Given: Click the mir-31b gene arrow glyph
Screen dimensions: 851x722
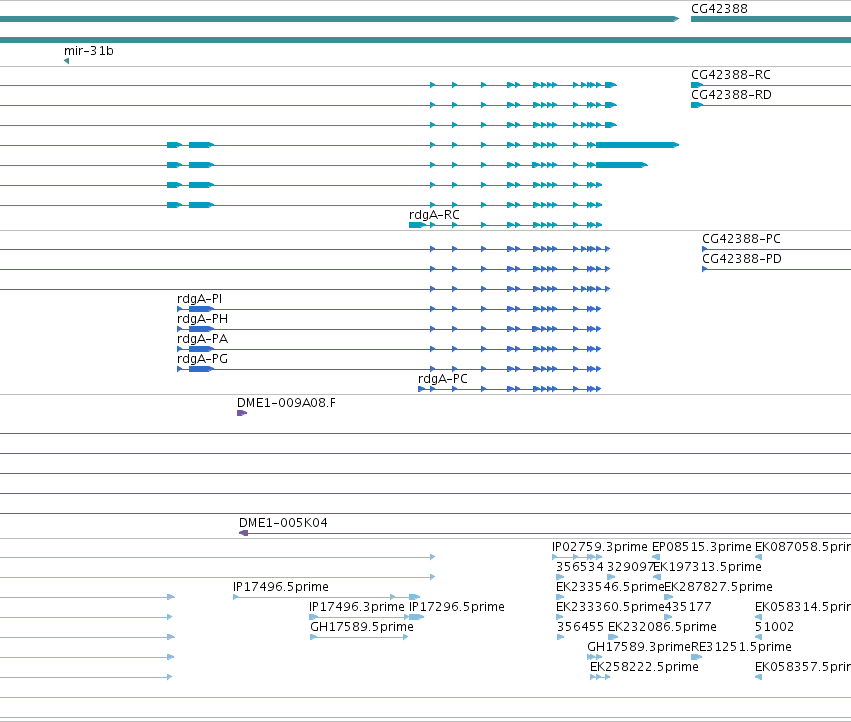Looking at the screenshot, I should point(66,61).
